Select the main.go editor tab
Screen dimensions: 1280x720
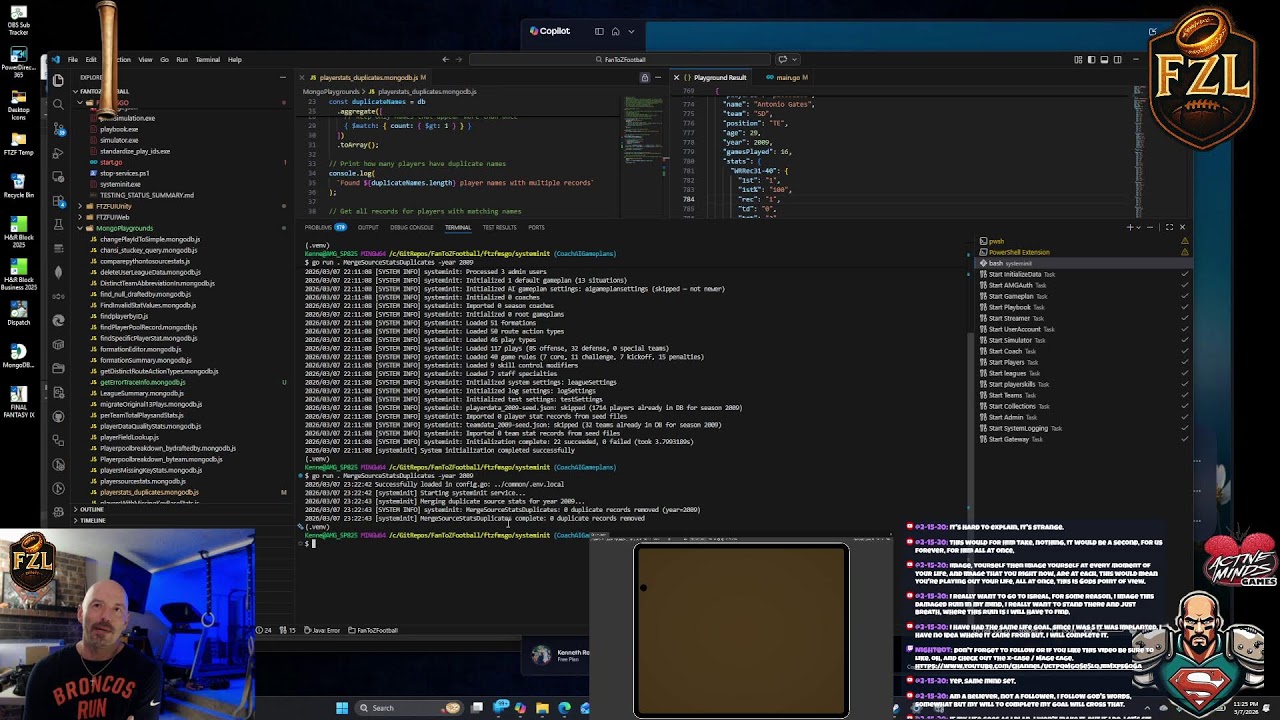[787, 77]
